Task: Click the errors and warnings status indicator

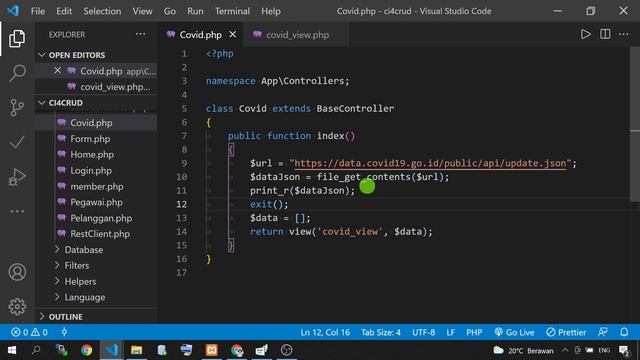Action: tap(29, 332)
